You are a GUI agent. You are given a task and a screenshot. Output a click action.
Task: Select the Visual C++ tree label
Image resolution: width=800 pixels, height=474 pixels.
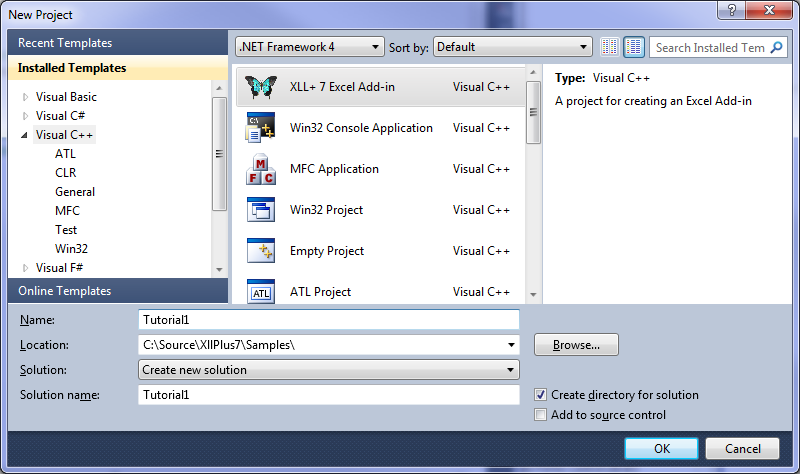[x=64, y=135]
